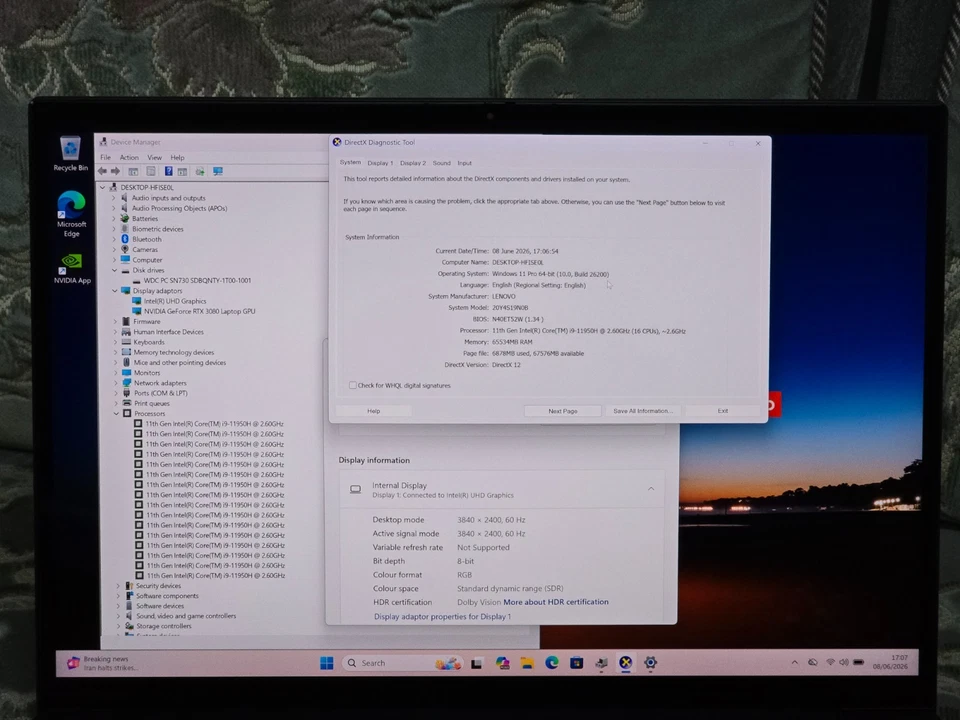Click the Back arrow in Device Manager toolbar

pyautogui.click(x=102, y=171)
